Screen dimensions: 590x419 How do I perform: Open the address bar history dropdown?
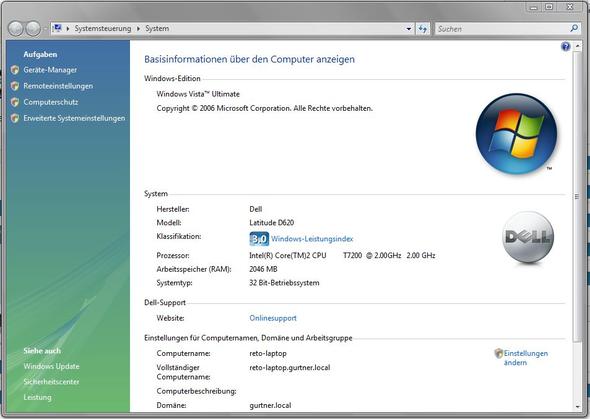409,29
